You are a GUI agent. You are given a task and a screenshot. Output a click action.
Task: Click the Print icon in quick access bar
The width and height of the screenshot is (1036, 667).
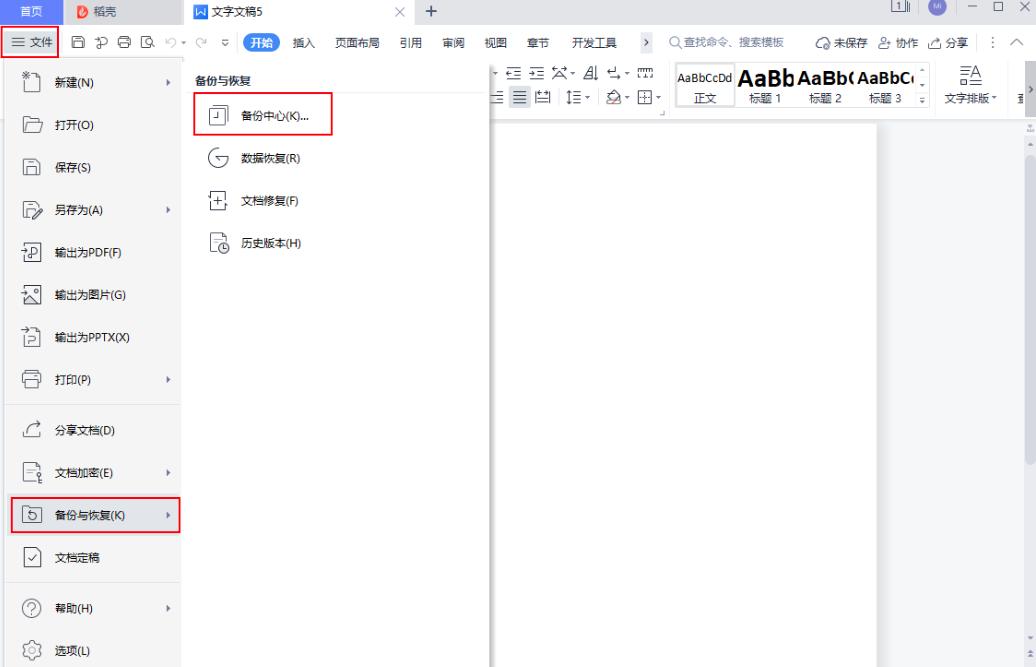tap(125, 43)
